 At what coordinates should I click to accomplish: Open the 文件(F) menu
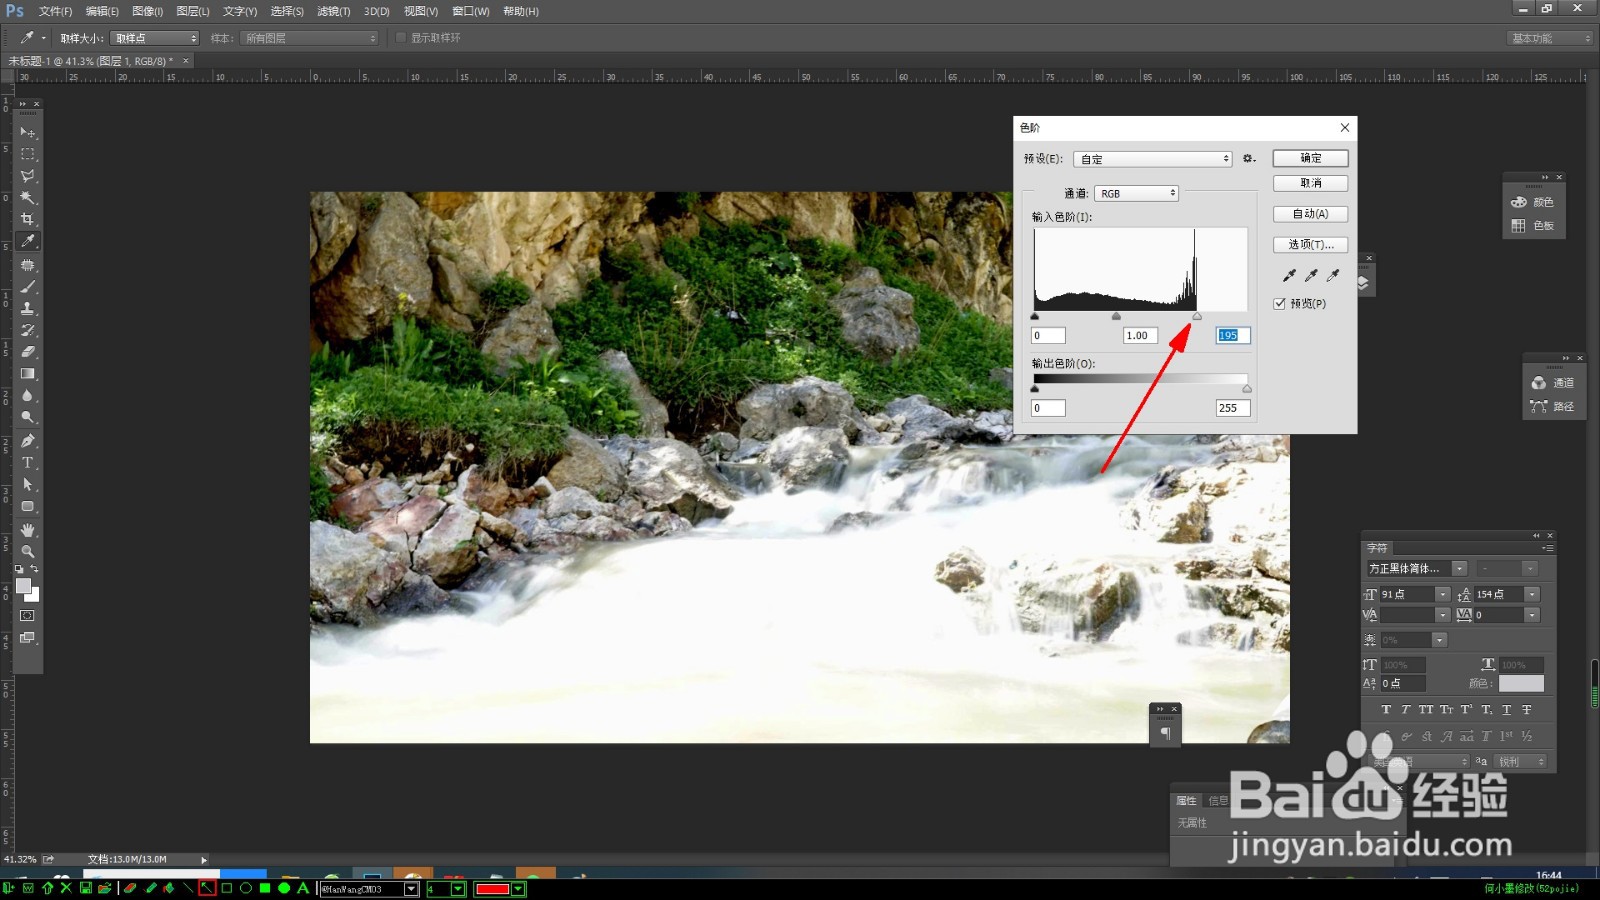pos(55,11)
